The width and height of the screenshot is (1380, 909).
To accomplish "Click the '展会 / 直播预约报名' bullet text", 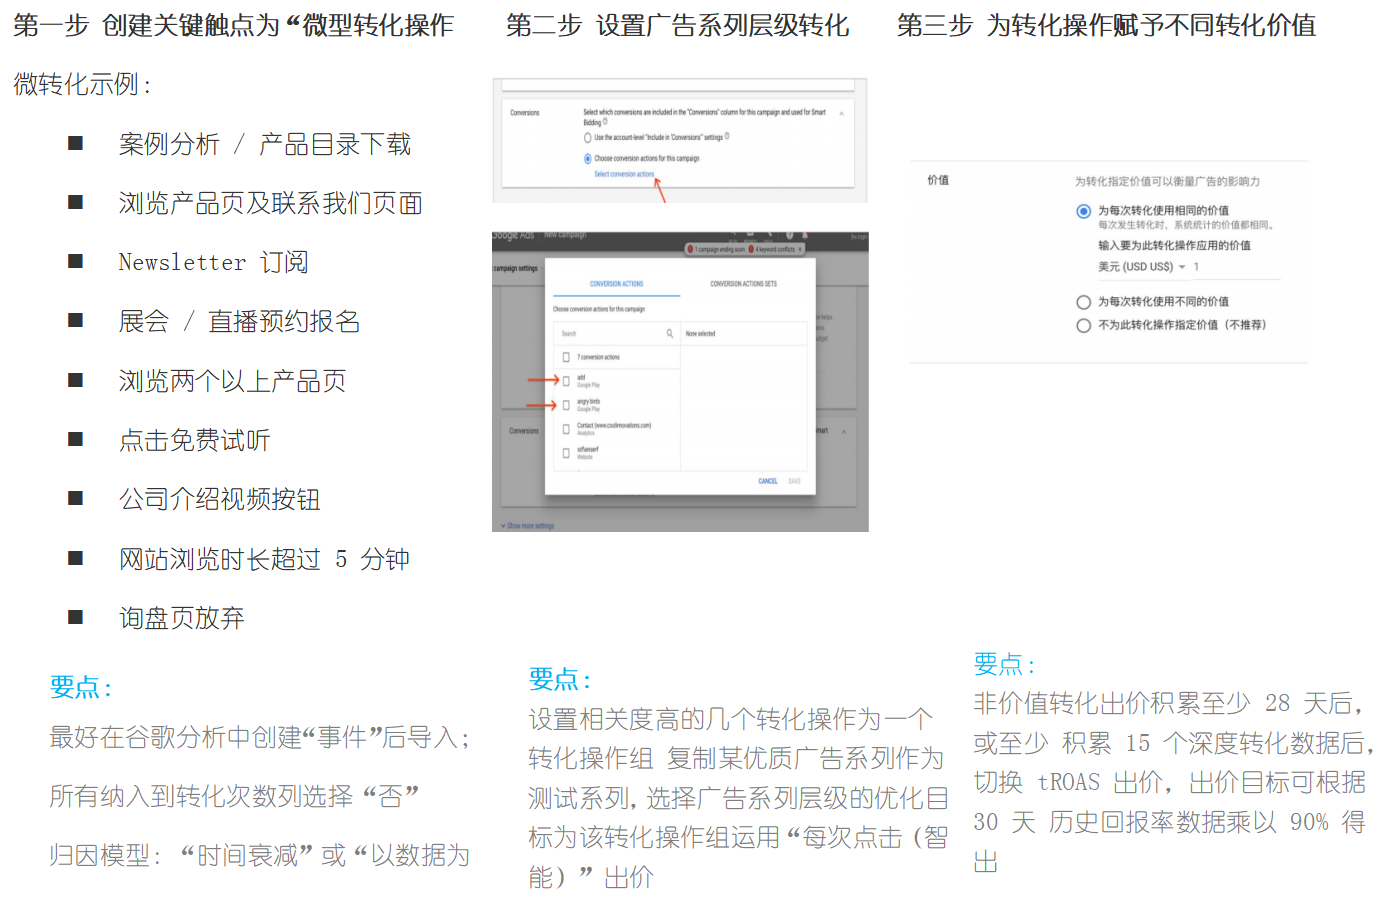I will pos(239,322).
